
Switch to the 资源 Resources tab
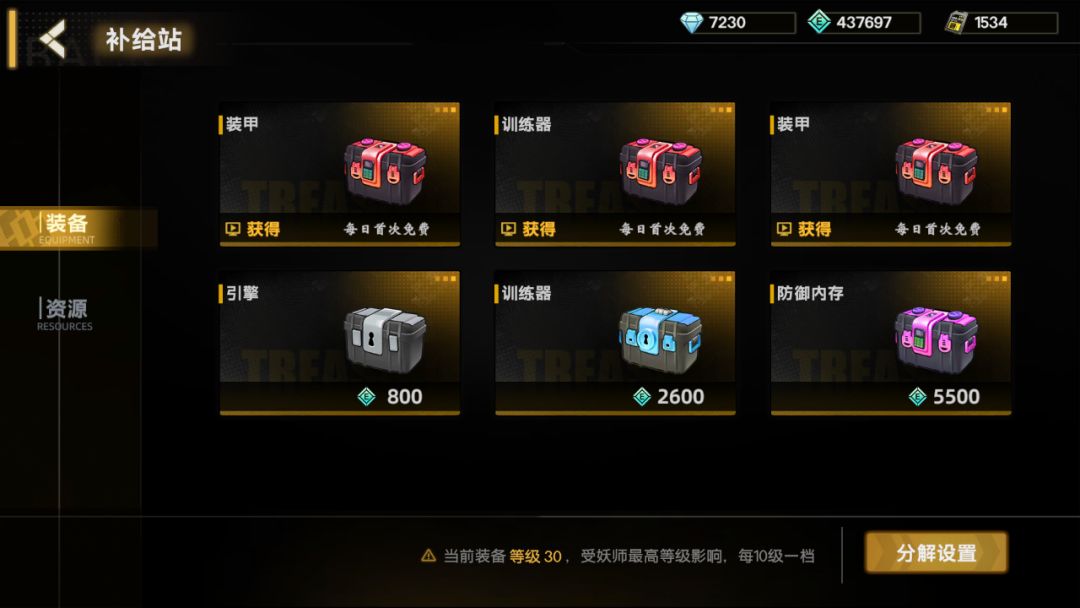pyautogui.click(x=65, y=314)
